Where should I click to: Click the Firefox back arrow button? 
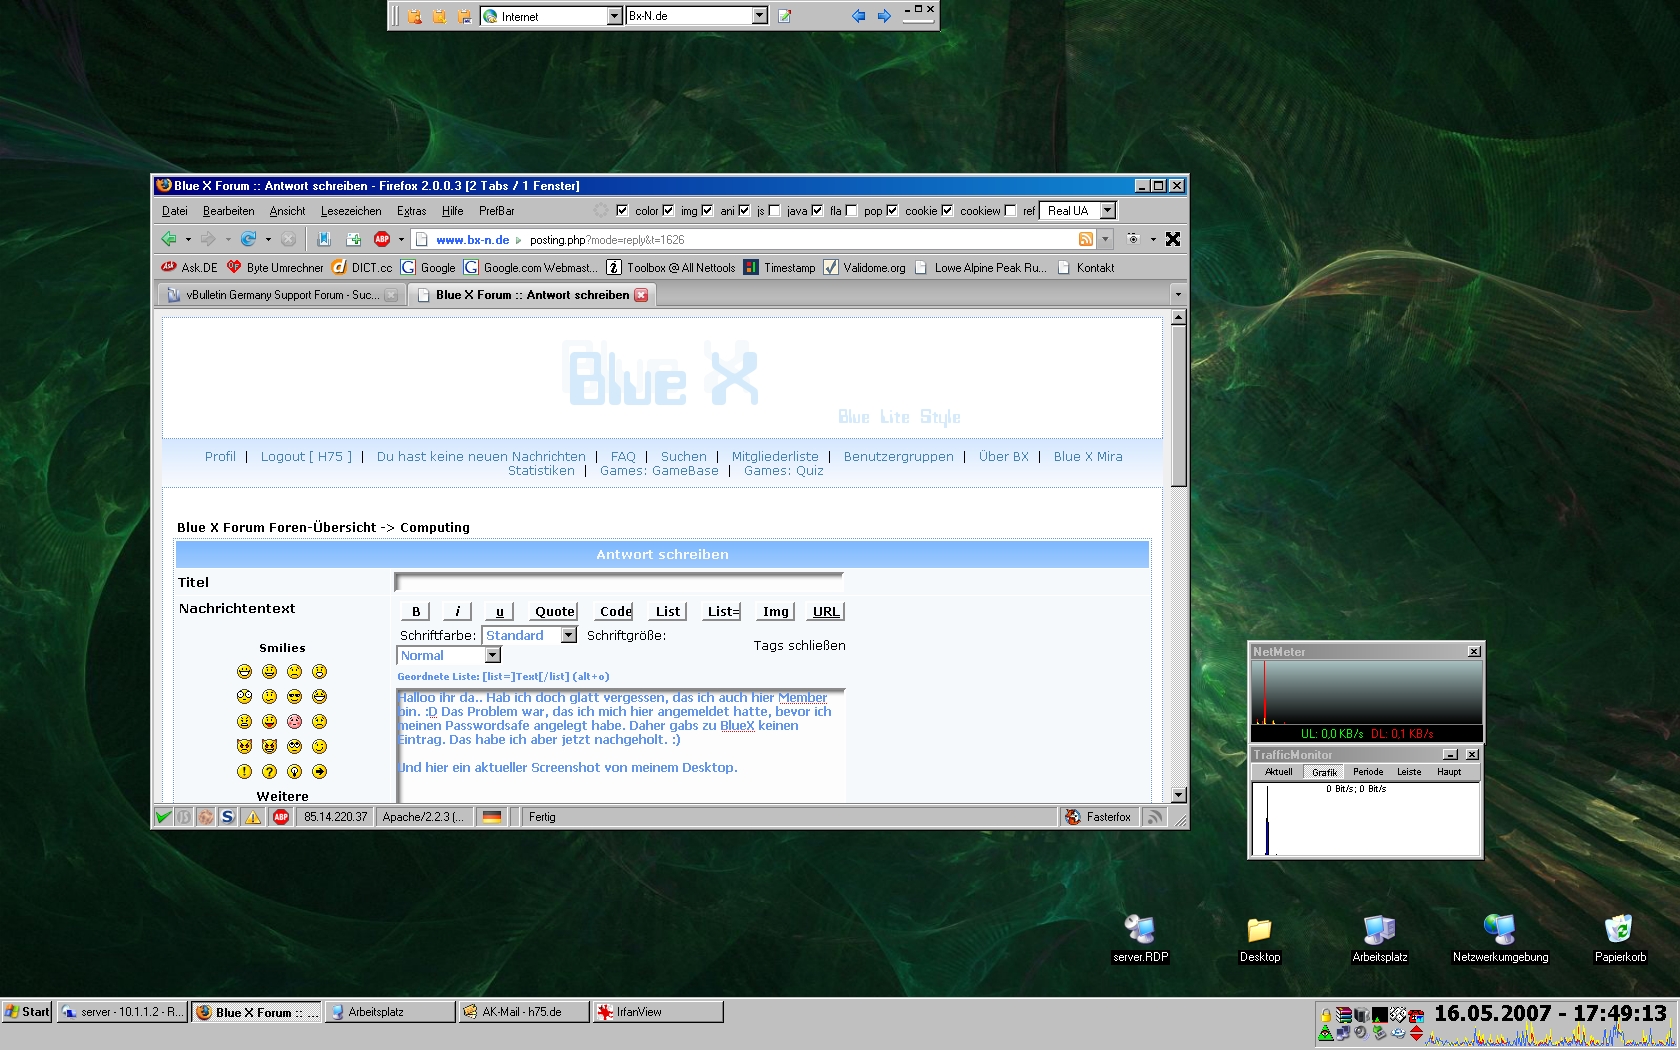pyautogui.click(x=169, y=239)
